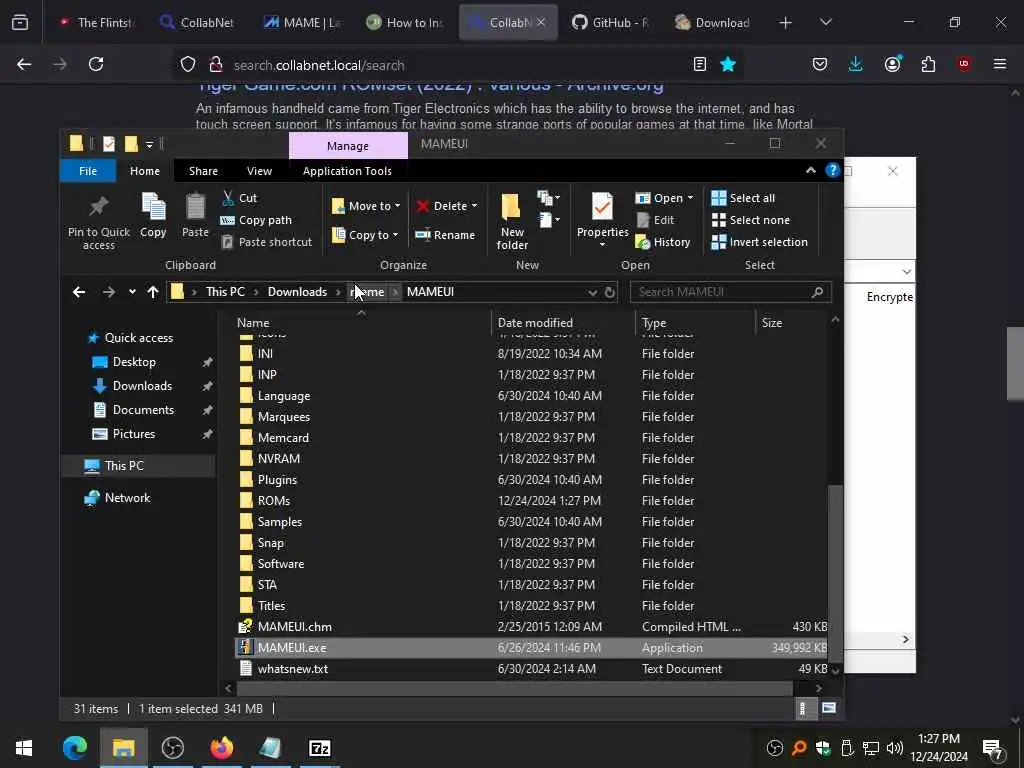Switch to large icons view in status bar

pyautogui.click(x=829, y=709)
